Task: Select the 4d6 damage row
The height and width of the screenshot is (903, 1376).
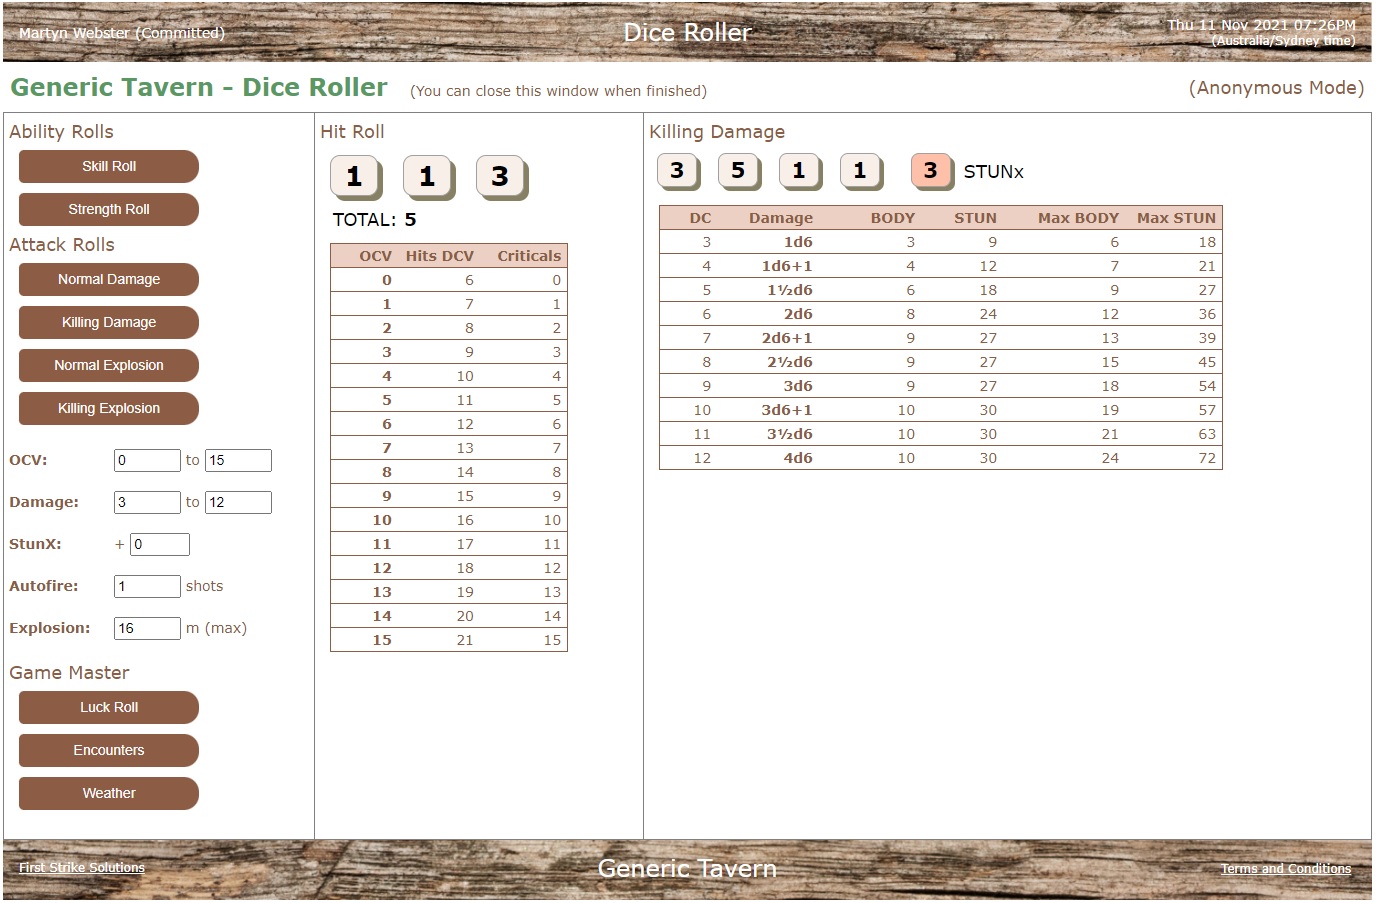Action: click(x=941, y=458)
